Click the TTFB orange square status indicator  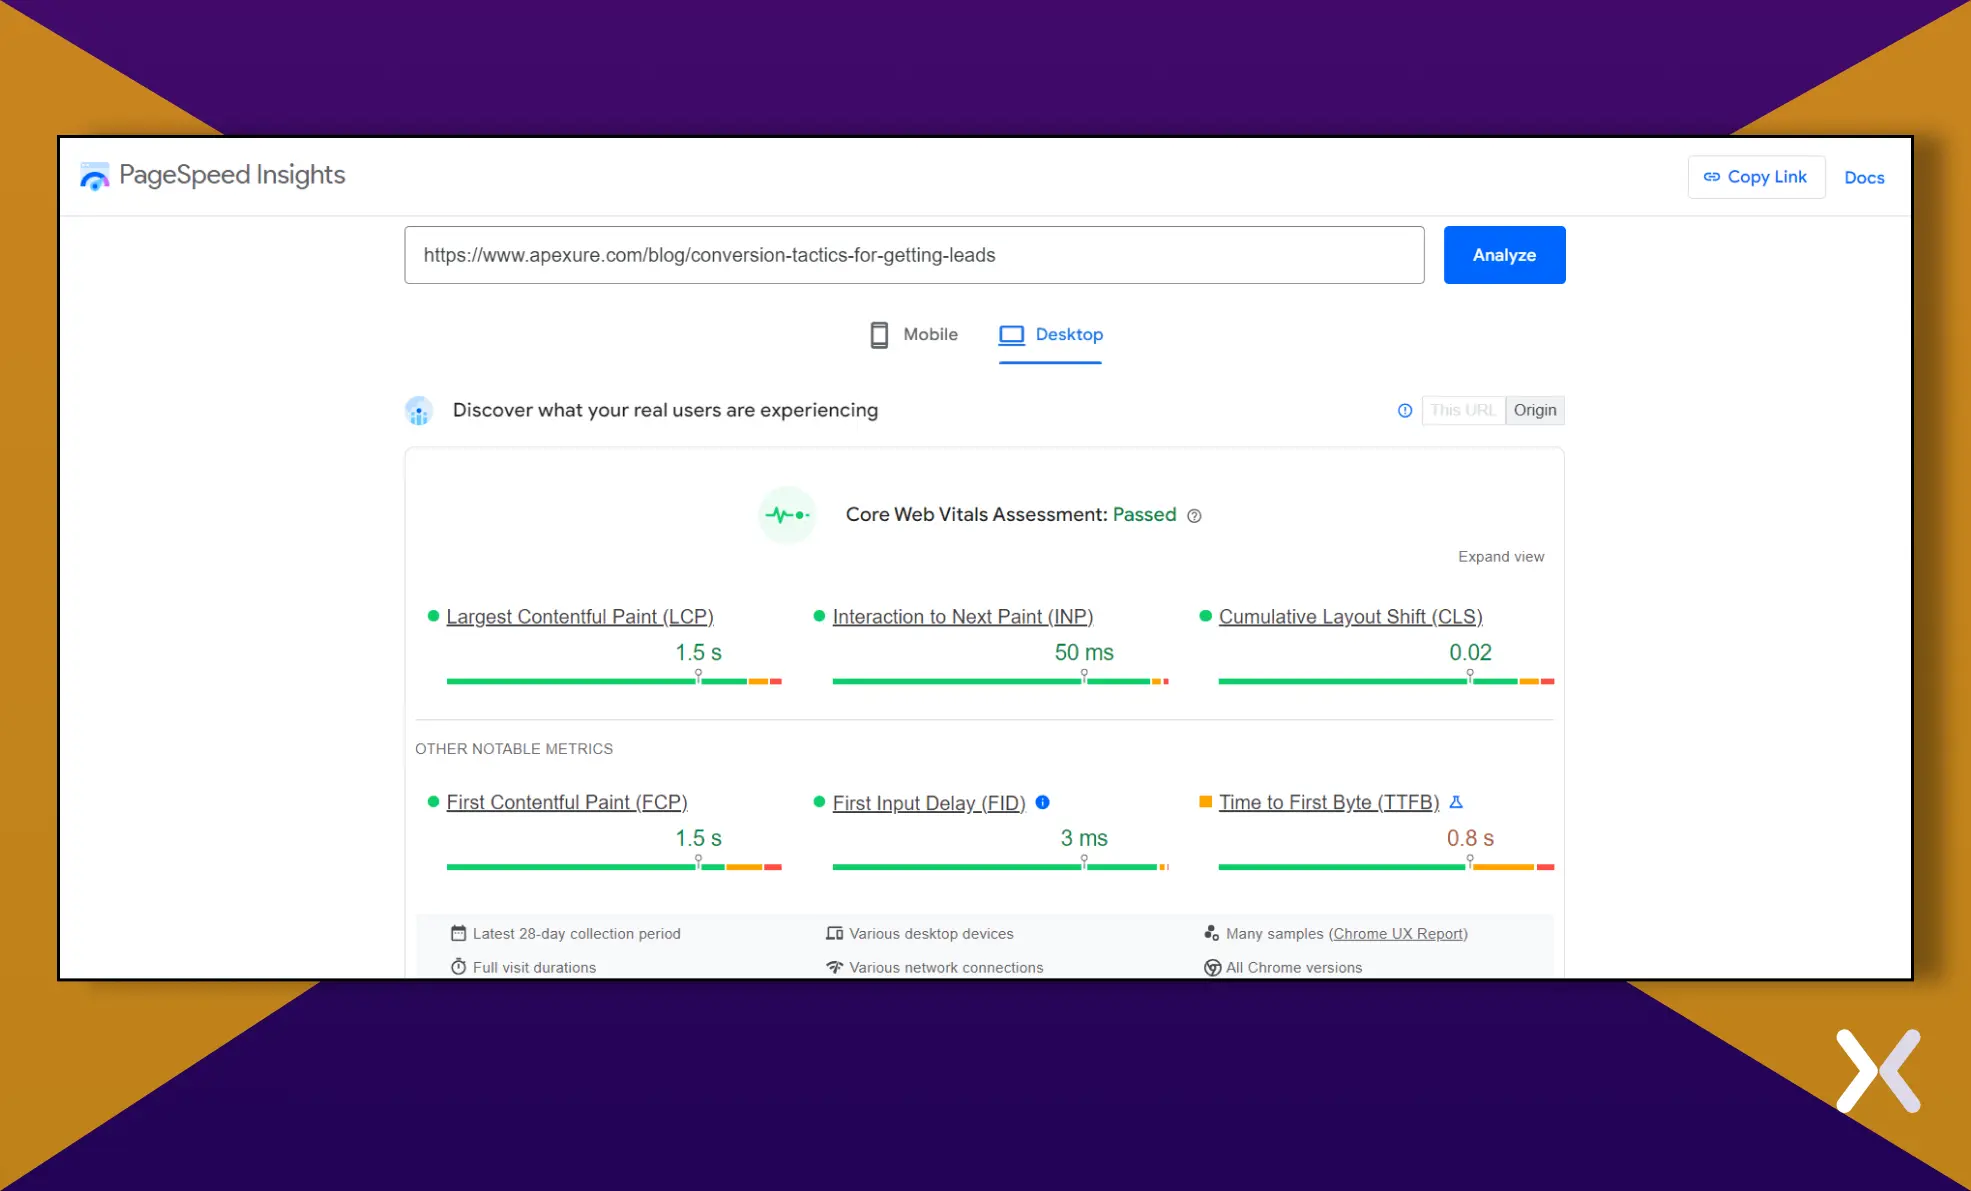point(1205,802)
